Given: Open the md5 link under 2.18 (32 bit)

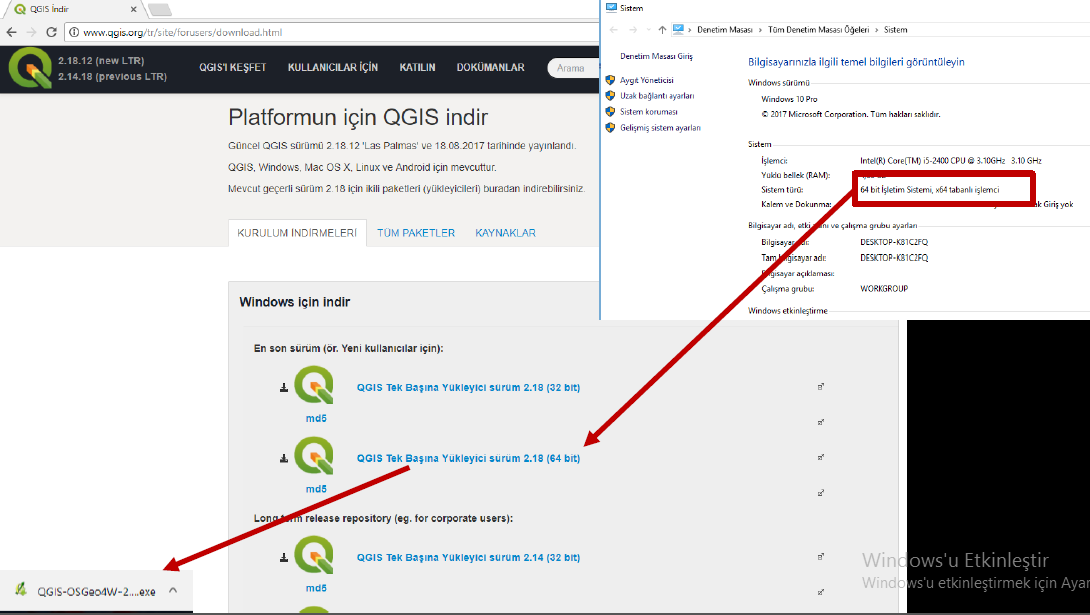Looking at the screenshot, I should (316, 418).
